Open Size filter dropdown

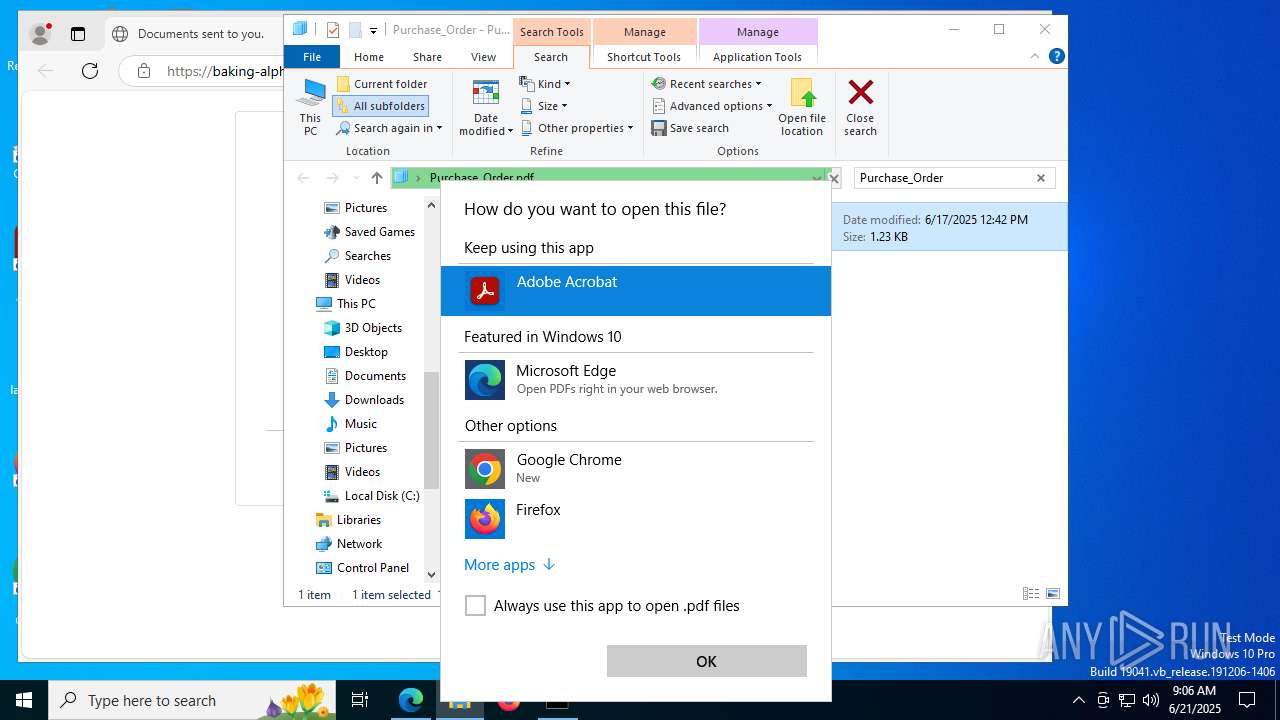tap(544, 106)
